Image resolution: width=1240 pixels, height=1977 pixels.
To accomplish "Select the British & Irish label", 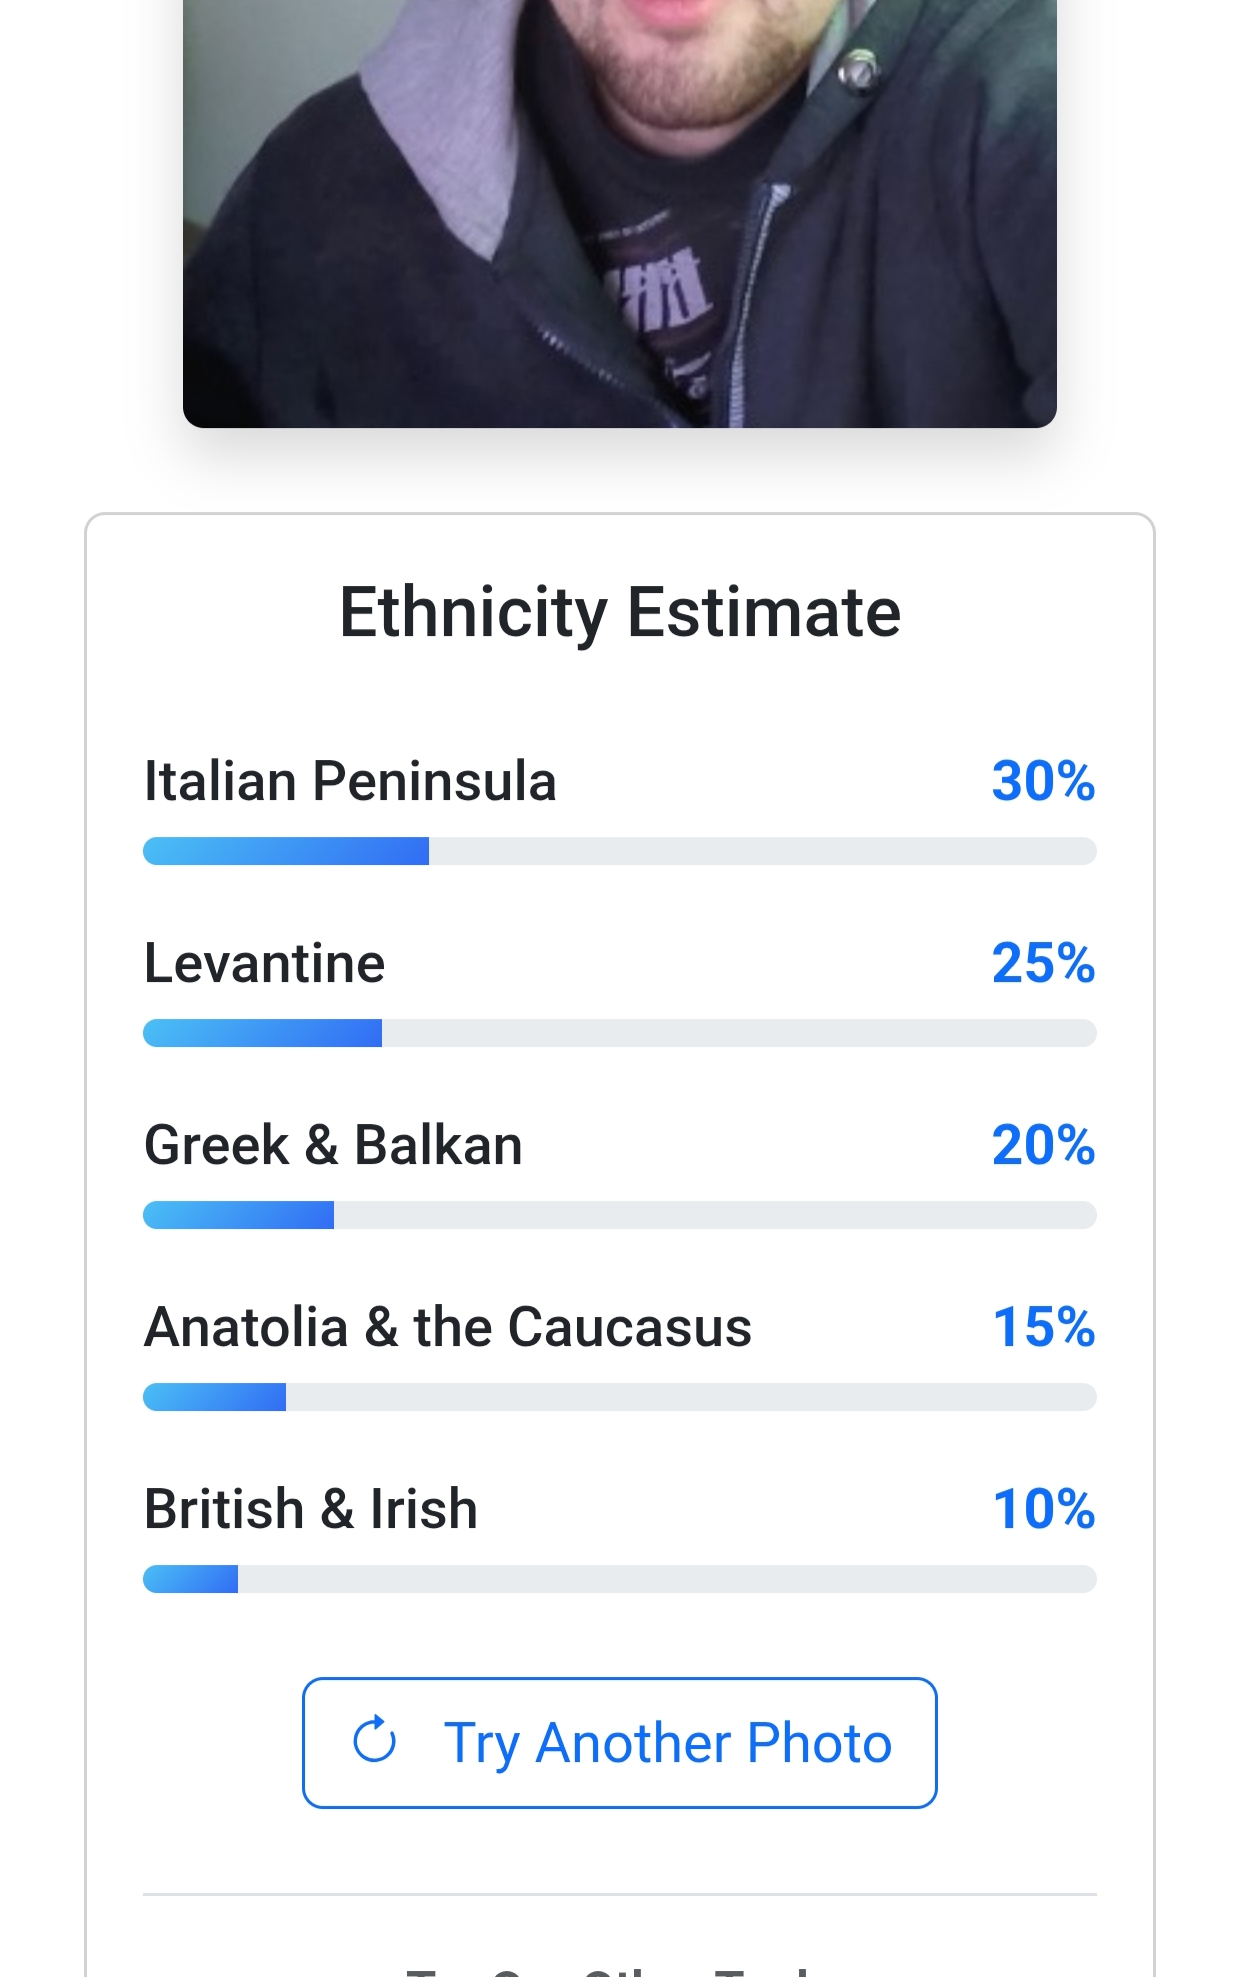I will click(x=310, y=1509).
